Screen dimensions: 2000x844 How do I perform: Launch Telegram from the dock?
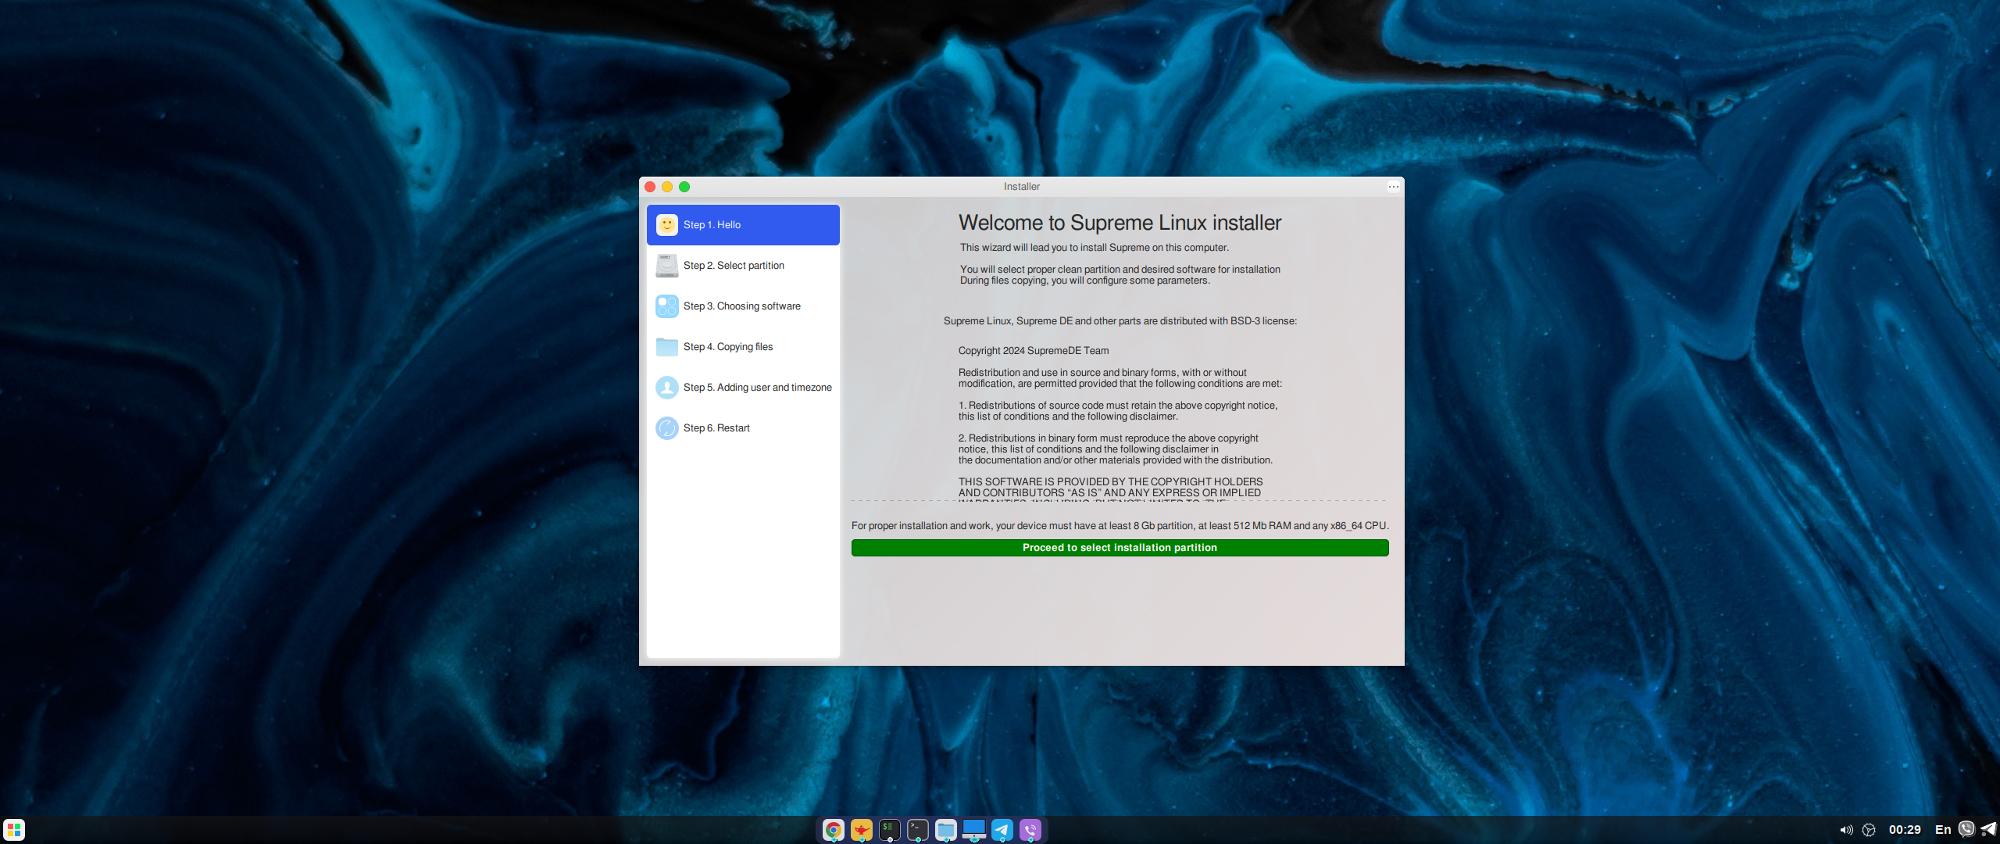pos(1002,829)
